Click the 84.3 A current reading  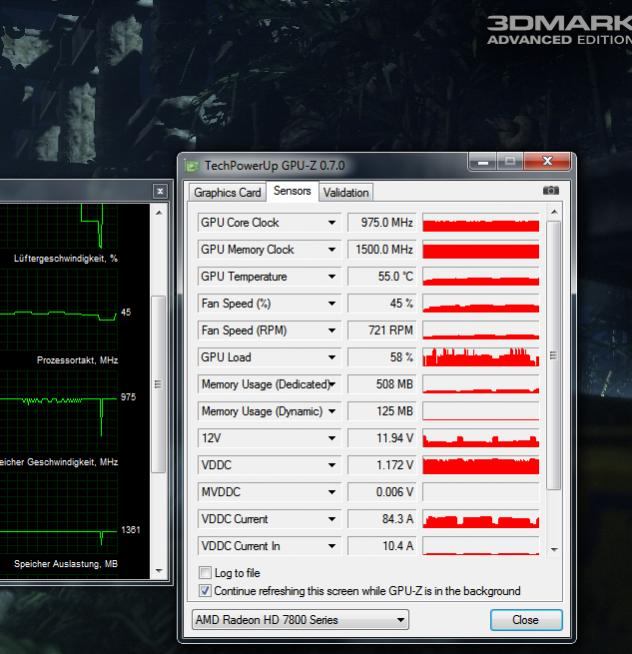click(x=398, y=519)
